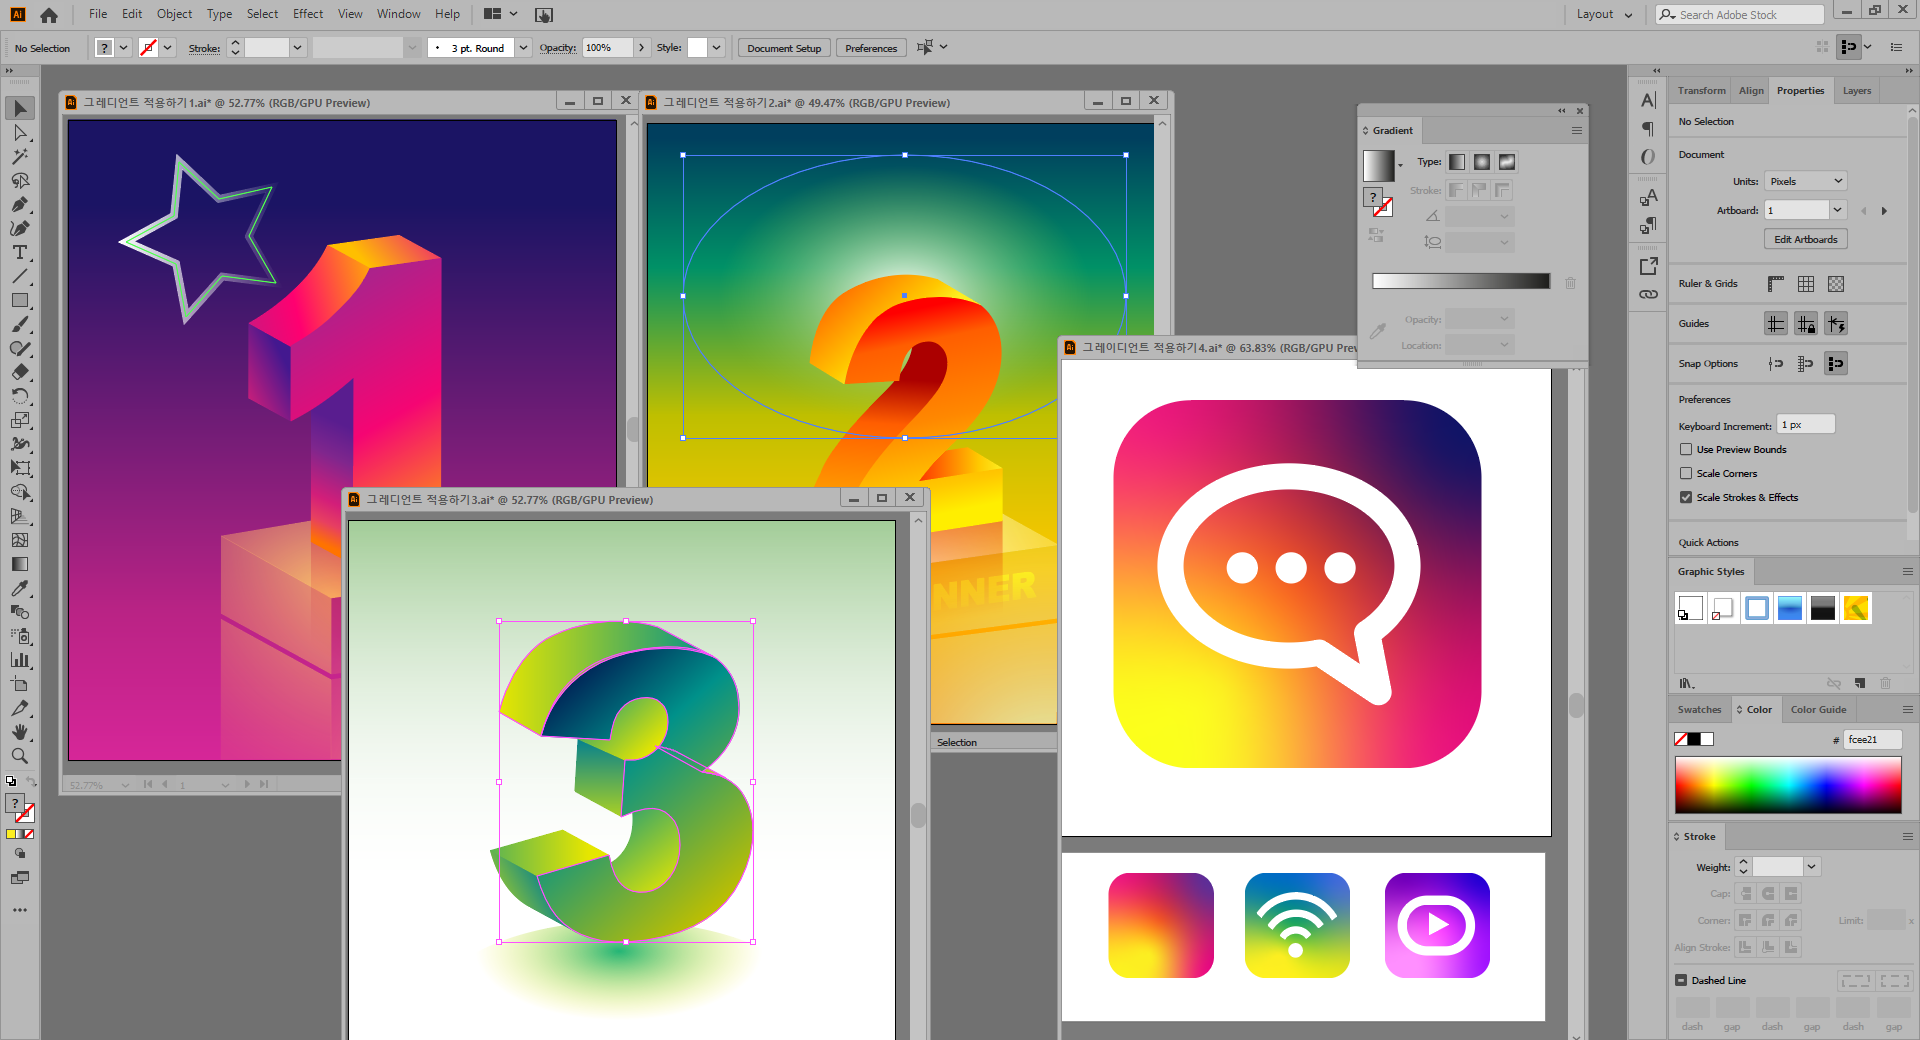
Task: Select the Eyedropper tool
Action: [20, 588]
